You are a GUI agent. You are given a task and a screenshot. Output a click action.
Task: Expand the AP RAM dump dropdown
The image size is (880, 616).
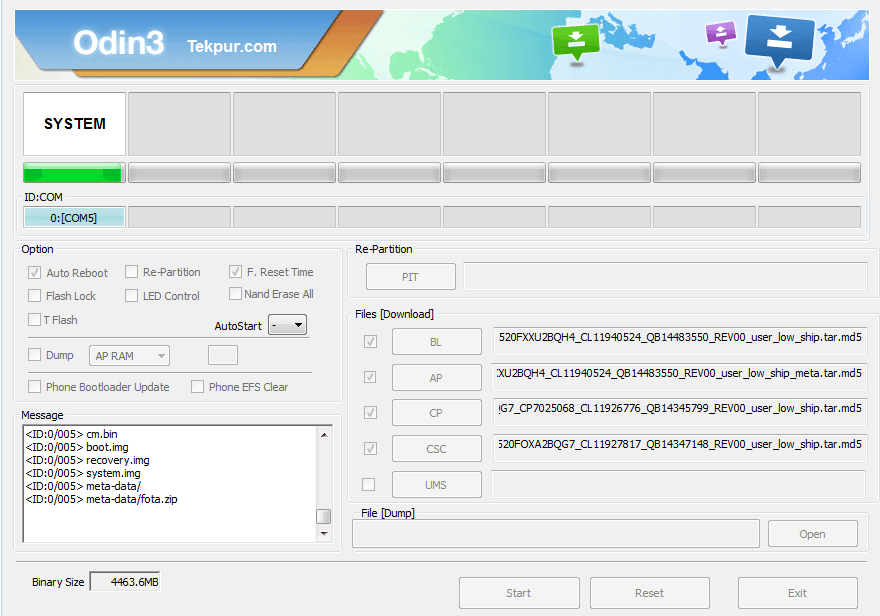(129, 356)
